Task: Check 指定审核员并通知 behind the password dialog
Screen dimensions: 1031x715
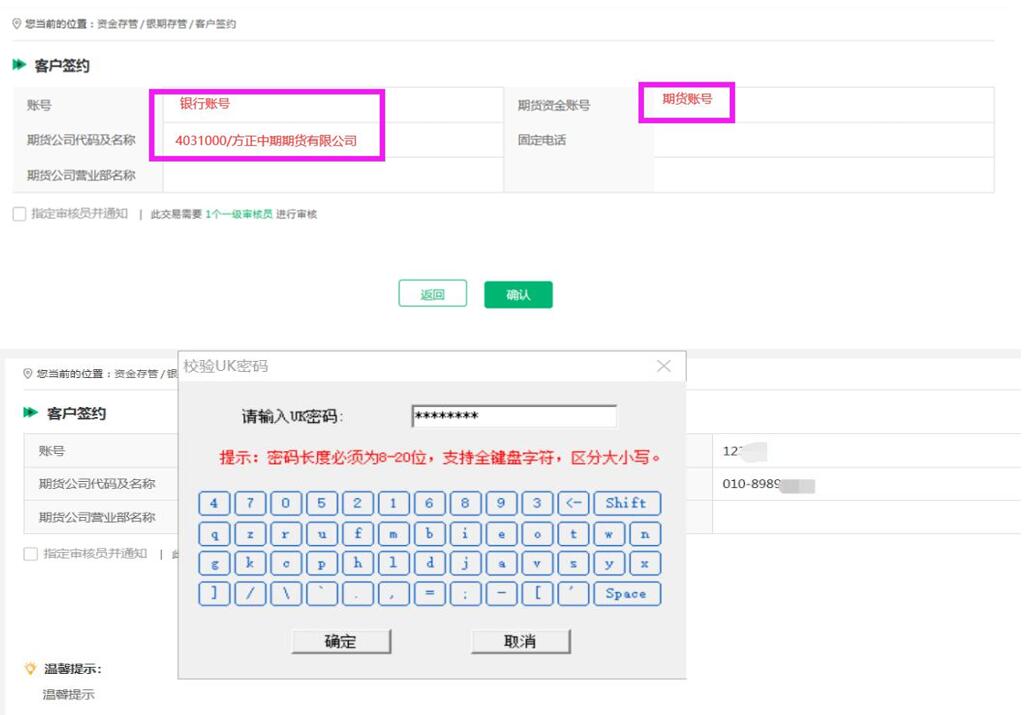Action: click(x=31, y=554)
